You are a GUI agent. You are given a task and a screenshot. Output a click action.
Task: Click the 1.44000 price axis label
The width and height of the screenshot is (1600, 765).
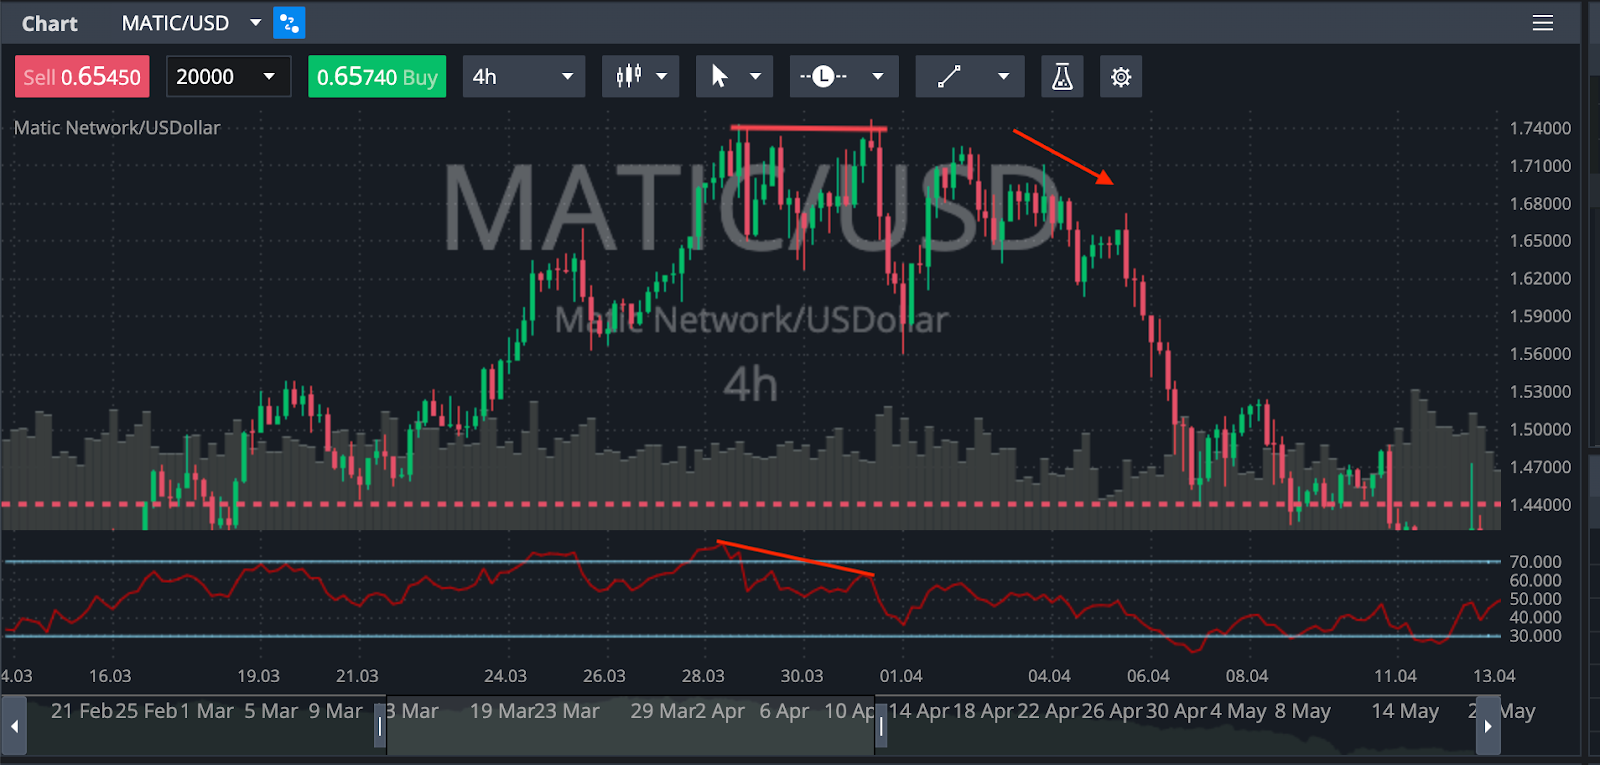tap(1540, 505)
